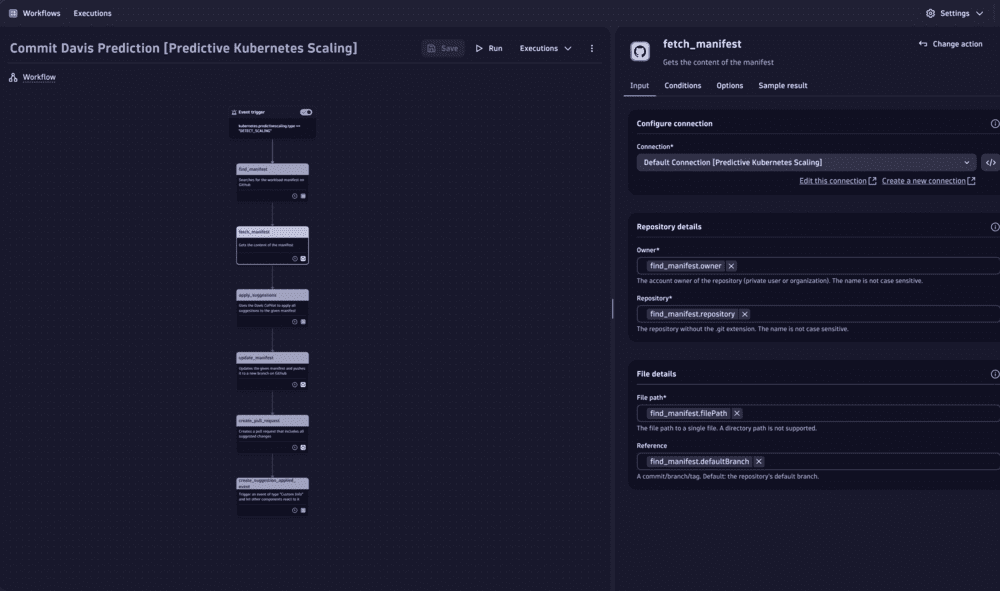Click Change action button
This screenshot has height=591, width=1000.
click(950, 44)
